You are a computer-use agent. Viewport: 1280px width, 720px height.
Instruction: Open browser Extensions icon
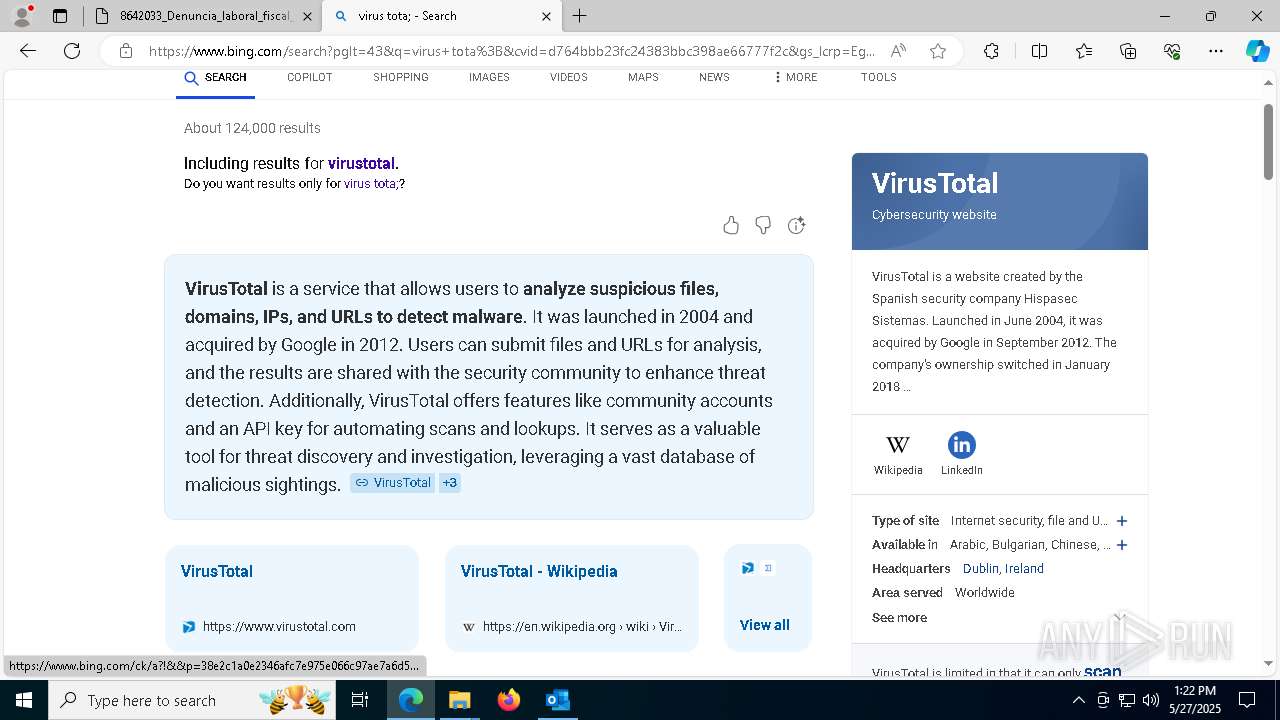991,51
